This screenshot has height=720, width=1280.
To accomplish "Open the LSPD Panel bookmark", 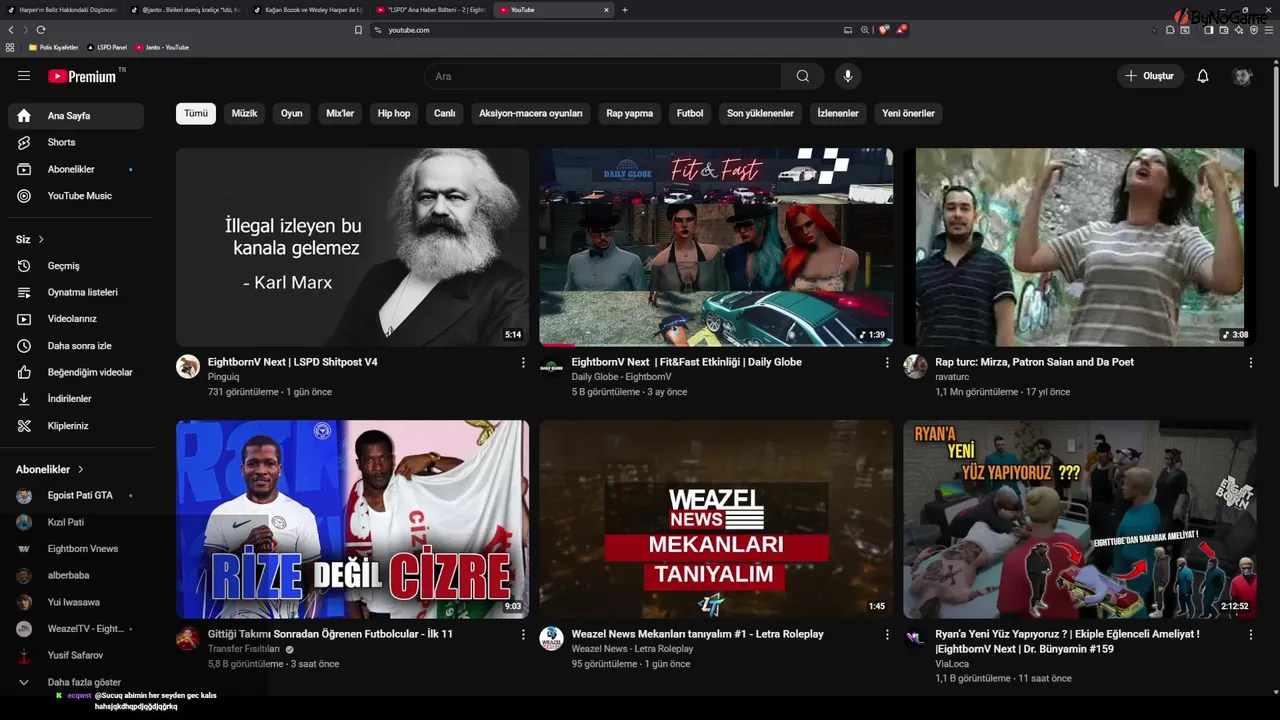I will (107, 47).
